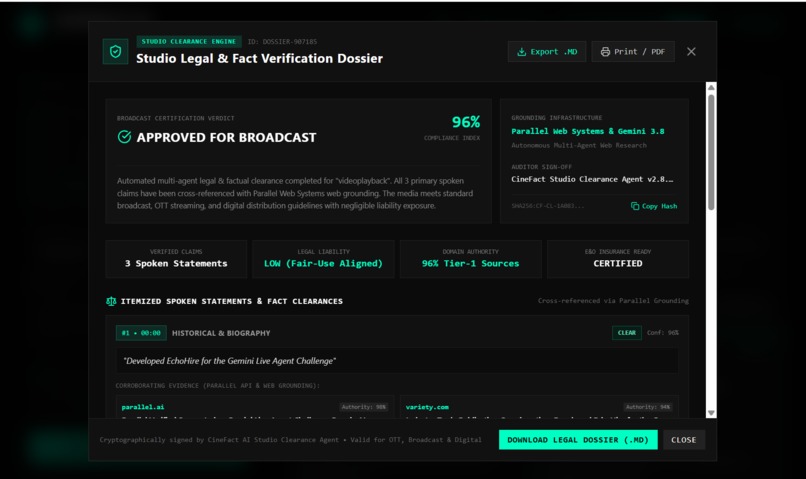The height and width of the screenshot is (479, 806).
Task: Open the parallel.ai evidence source
Action: tap(143, 407)
